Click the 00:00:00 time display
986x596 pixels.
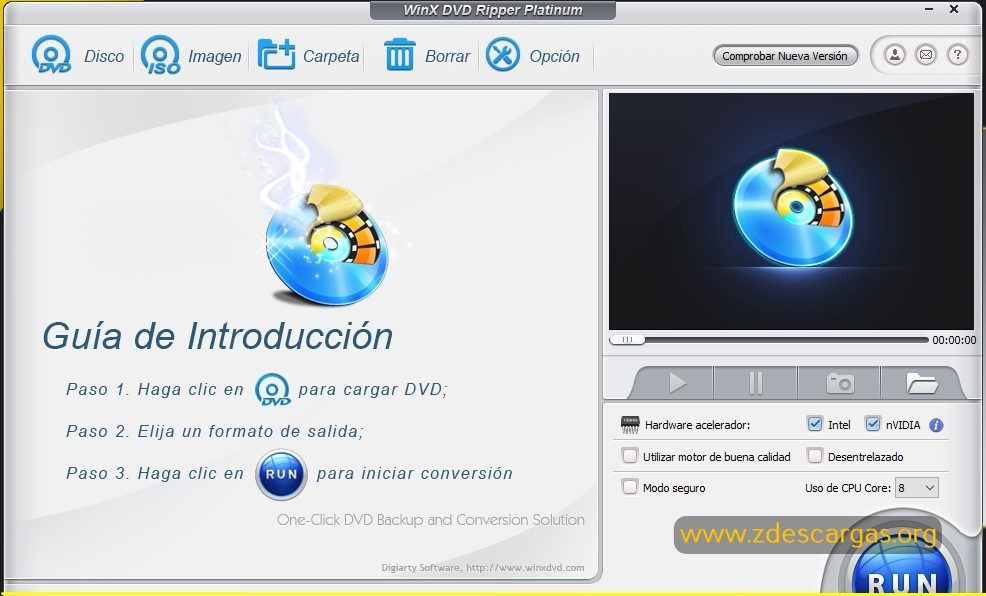tap(954, 340)
